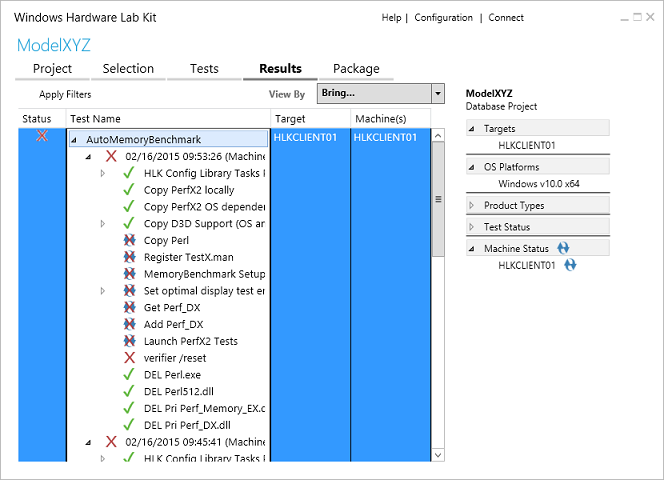Open the Results tab

point(280,69)
